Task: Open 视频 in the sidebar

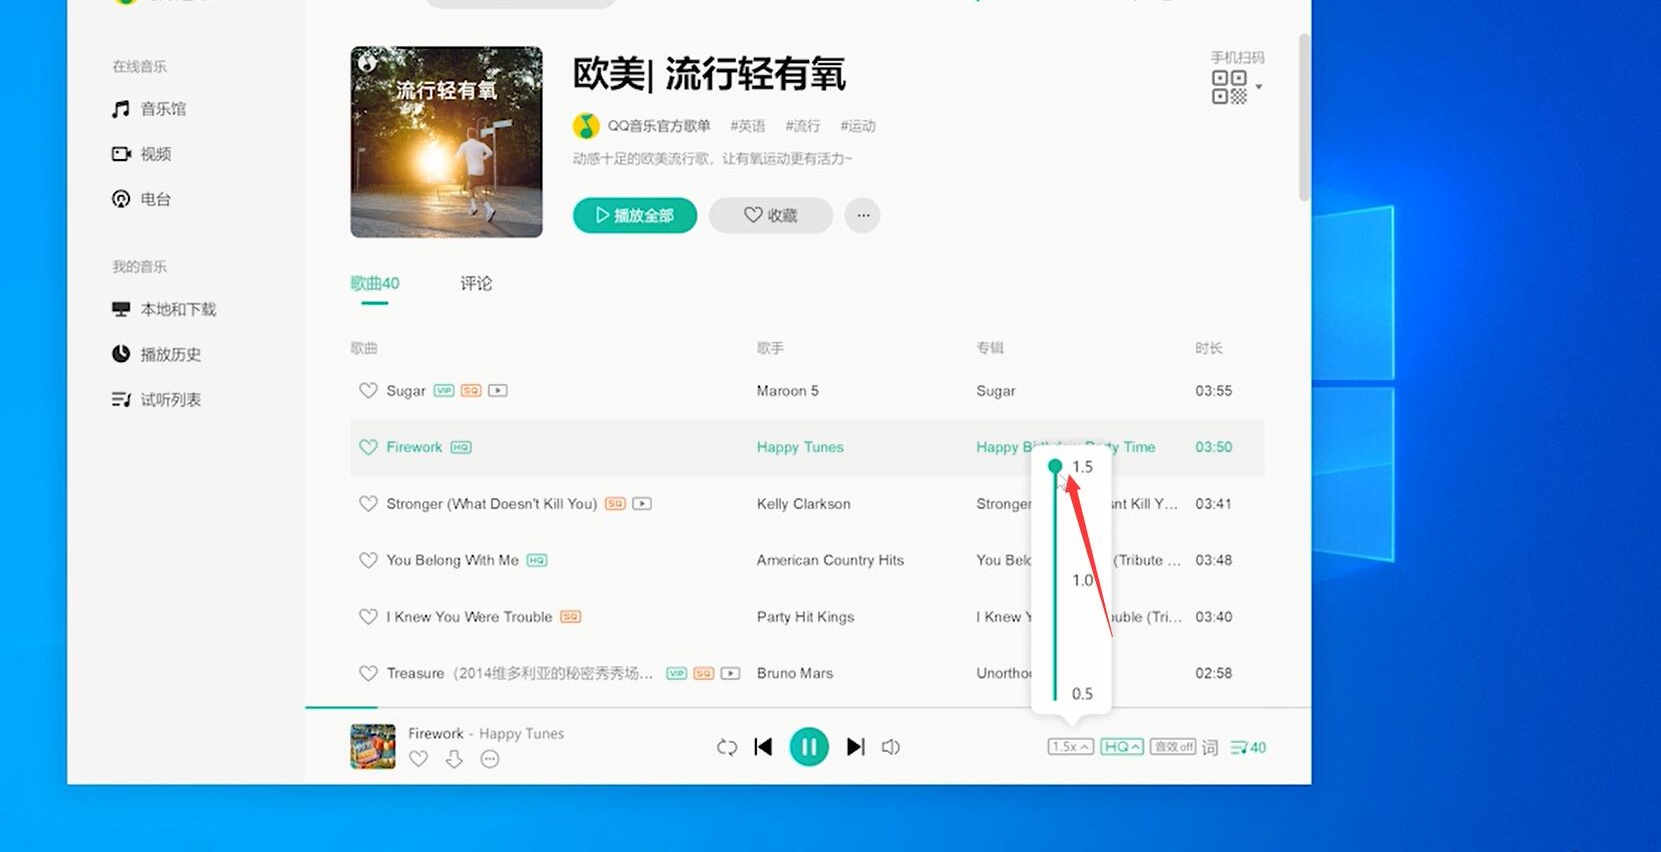Action: coord(141,154)
